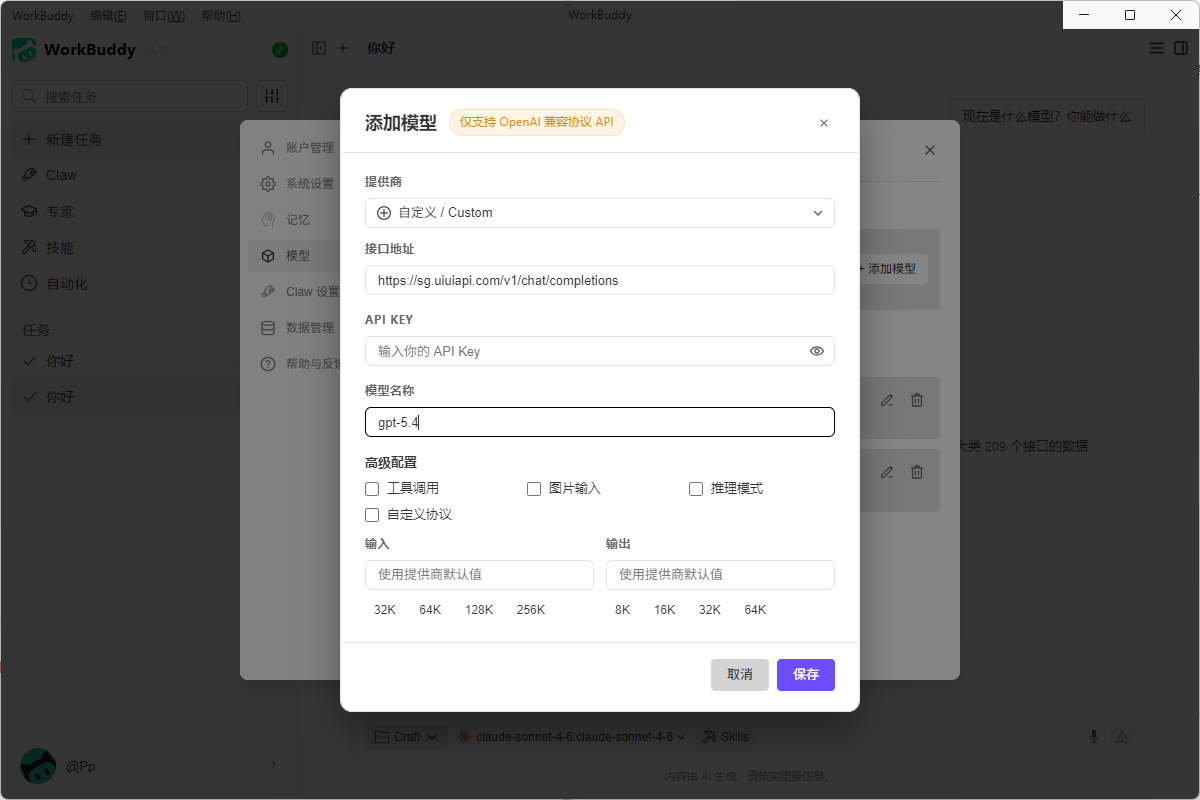Click the filter sliders icon beside search

[272, 96]
